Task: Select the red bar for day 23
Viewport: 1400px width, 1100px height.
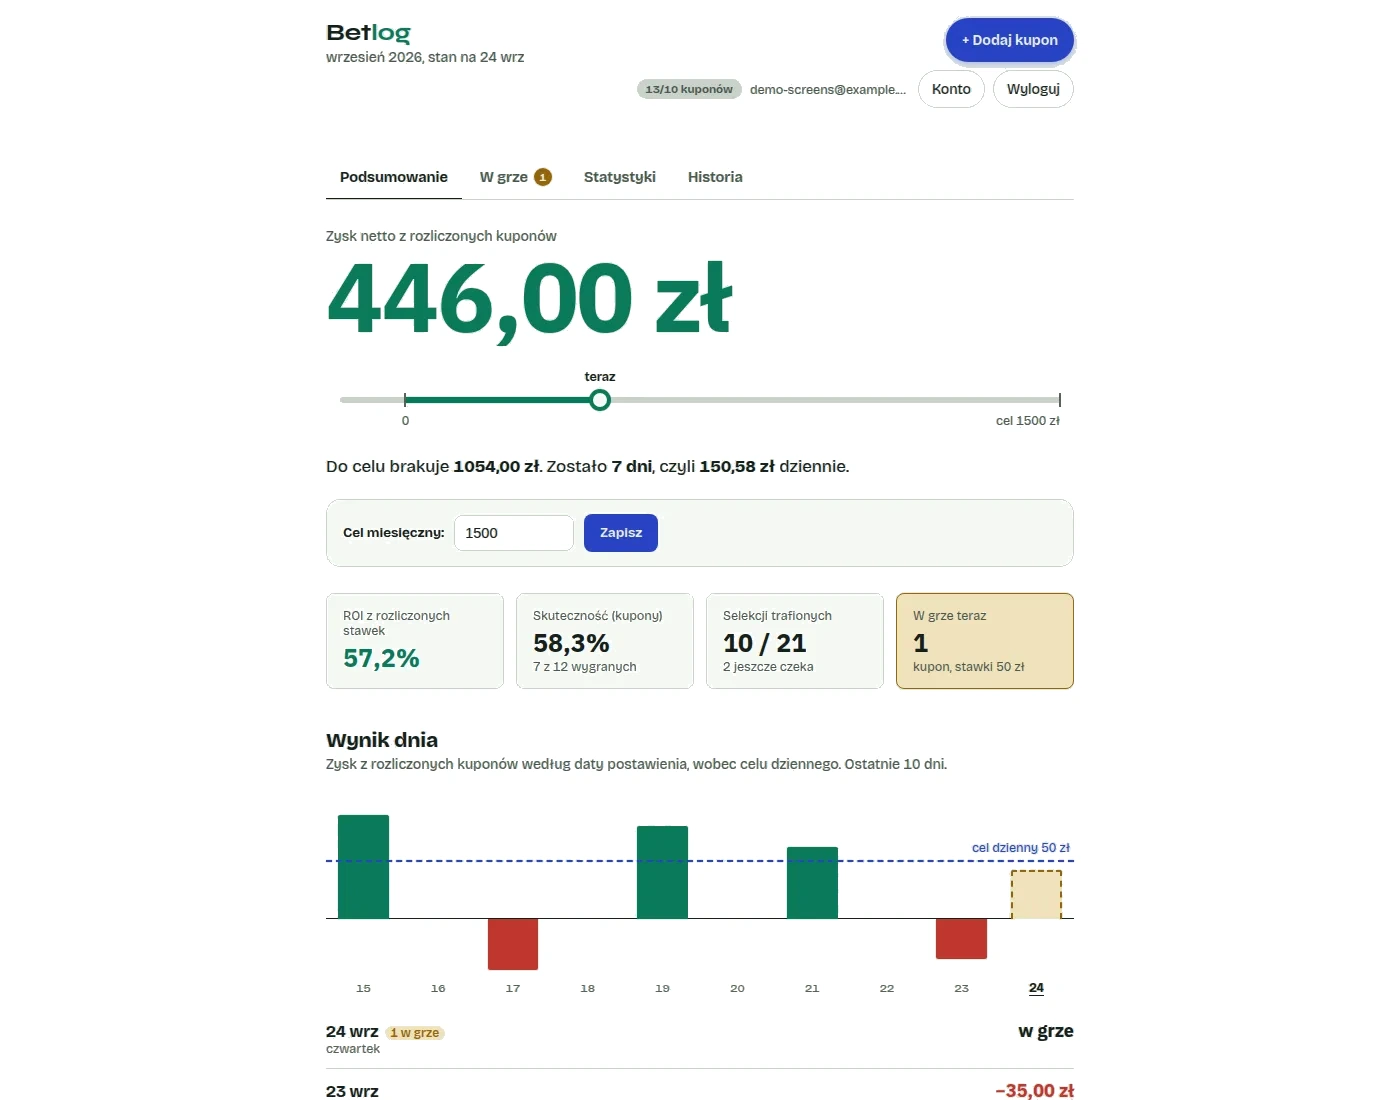Action: (961, 938)
